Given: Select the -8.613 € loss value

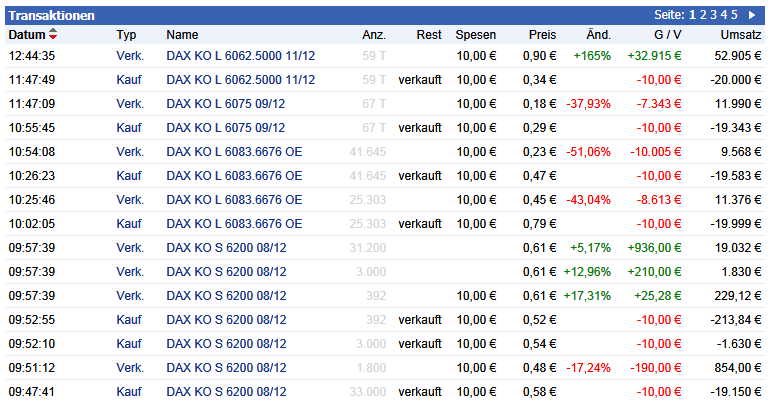Looking at the screenshot, I should click(x=659, y=200).
